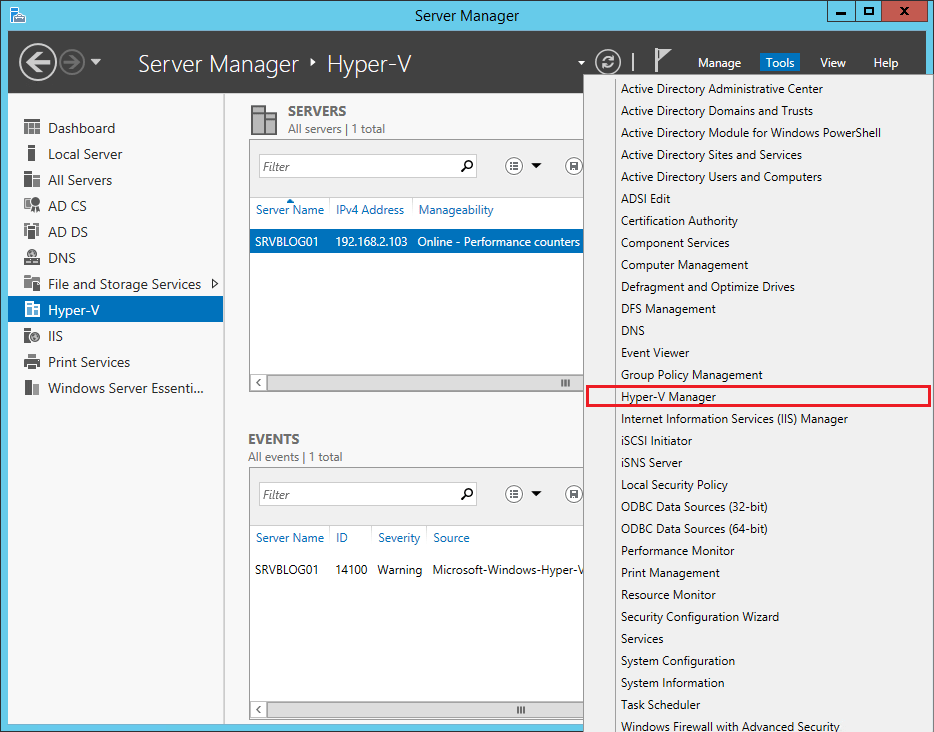Select the Hyper-V sidebar icon

click(36, 310)
